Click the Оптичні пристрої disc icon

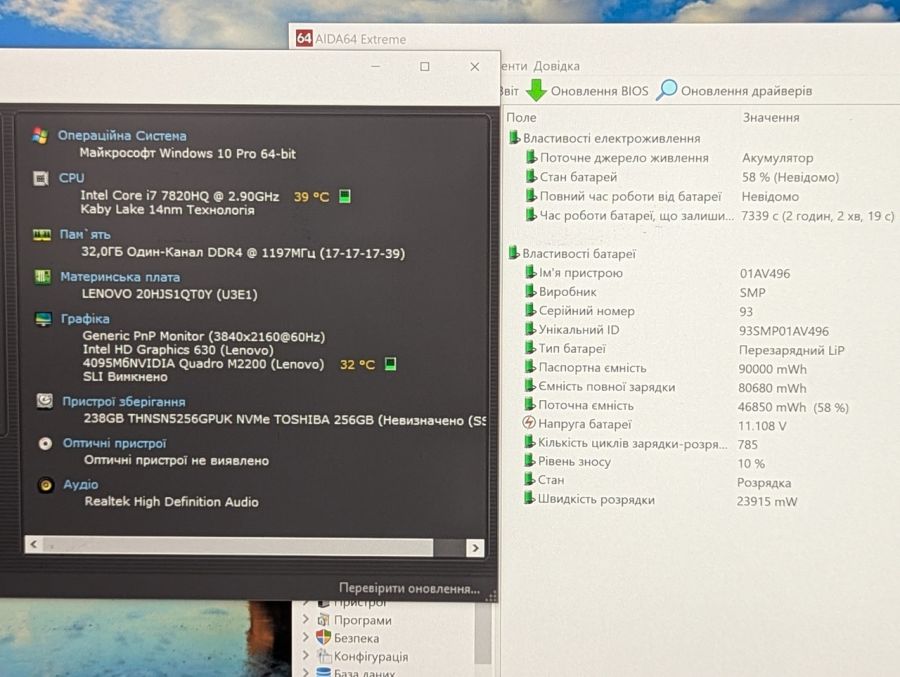click(x=45, y=443)
